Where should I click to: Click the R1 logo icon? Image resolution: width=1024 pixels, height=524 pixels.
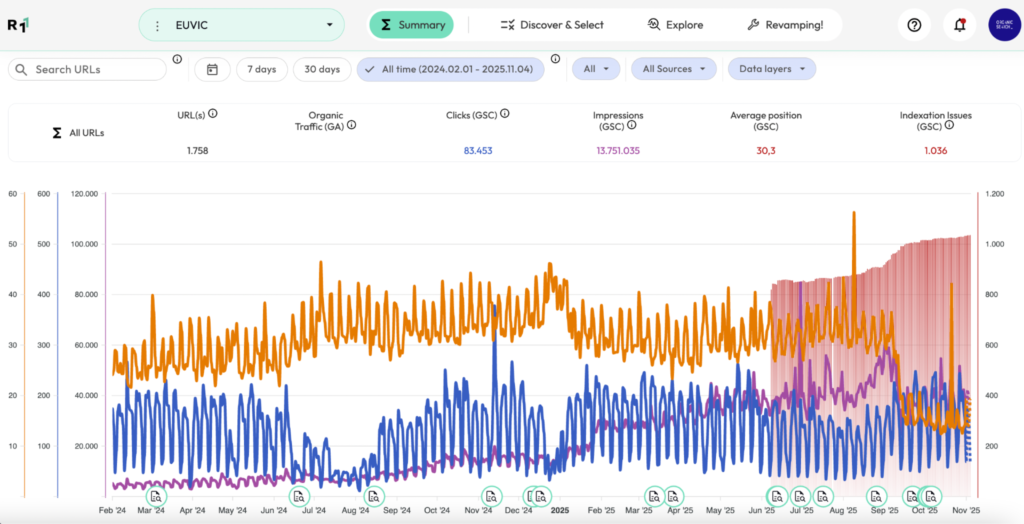[18, 25]
